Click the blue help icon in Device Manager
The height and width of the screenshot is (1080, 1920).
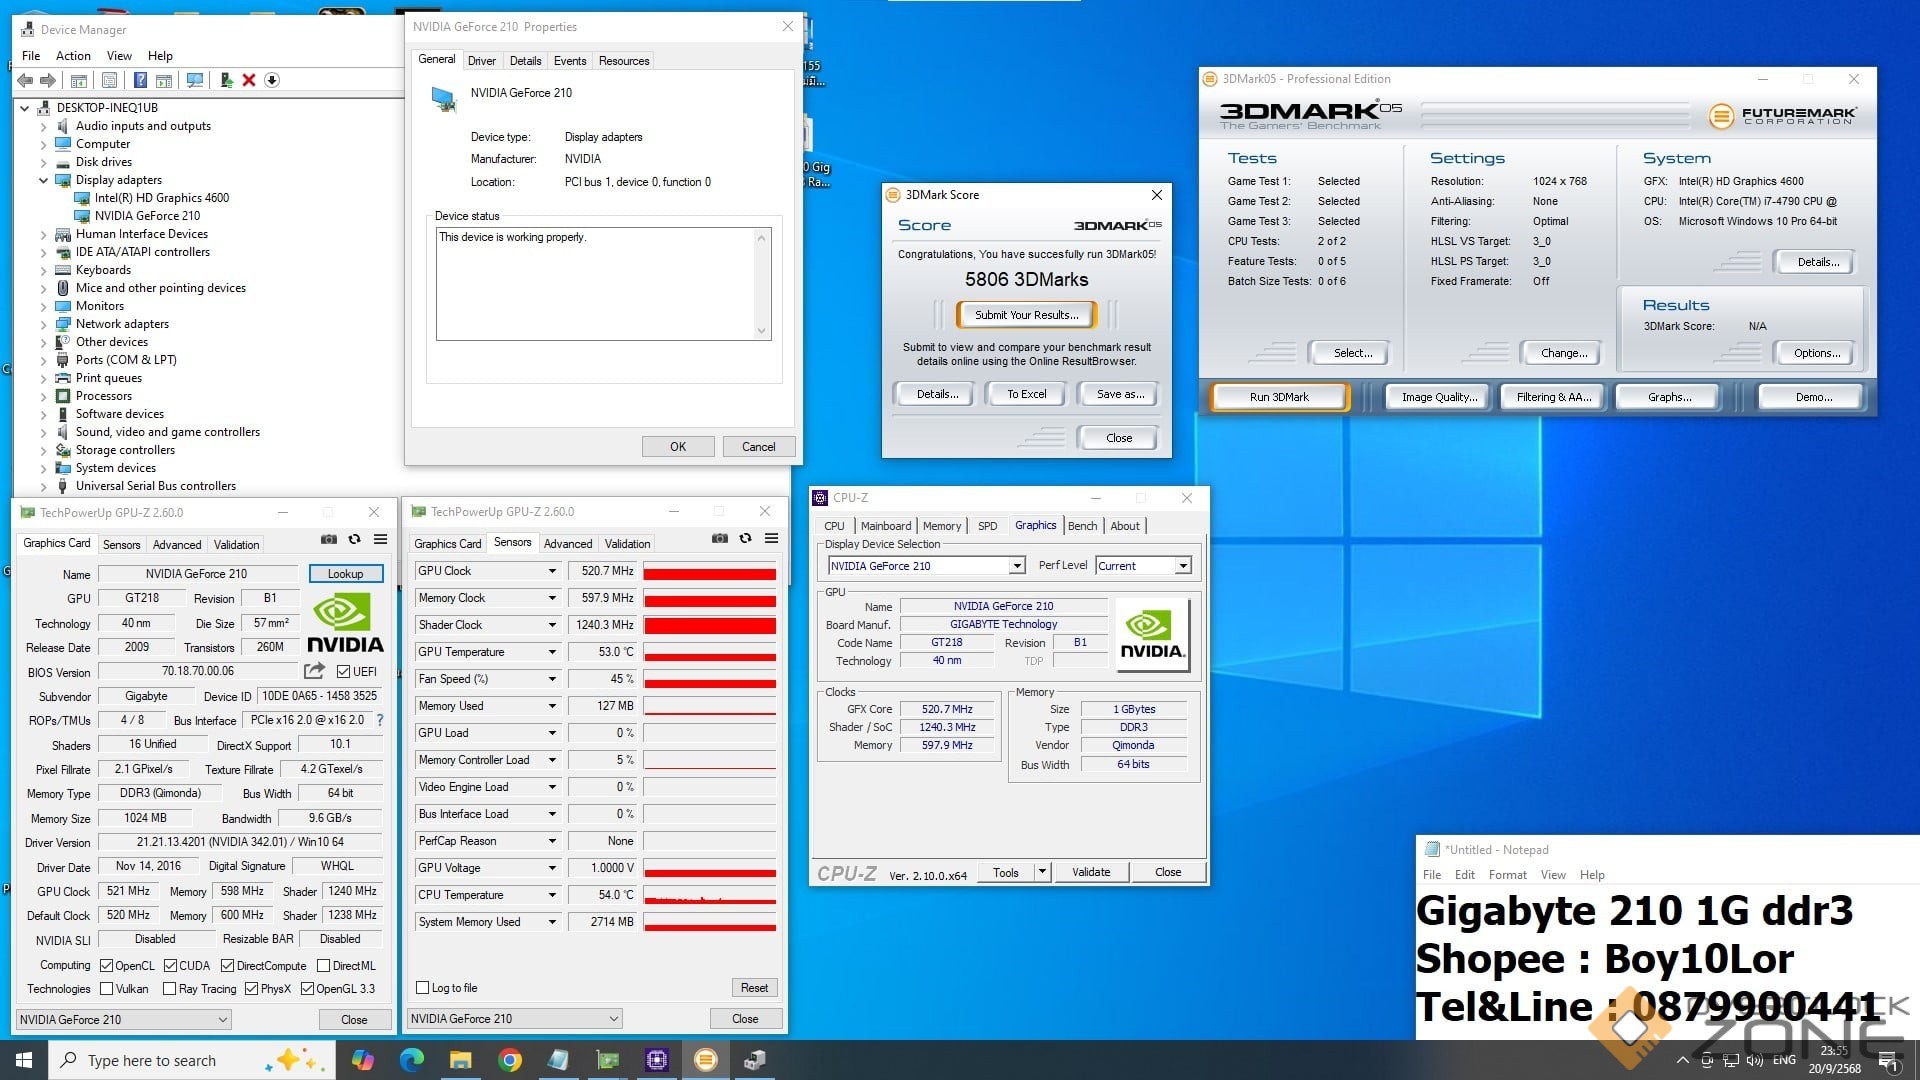click(141, 80)
